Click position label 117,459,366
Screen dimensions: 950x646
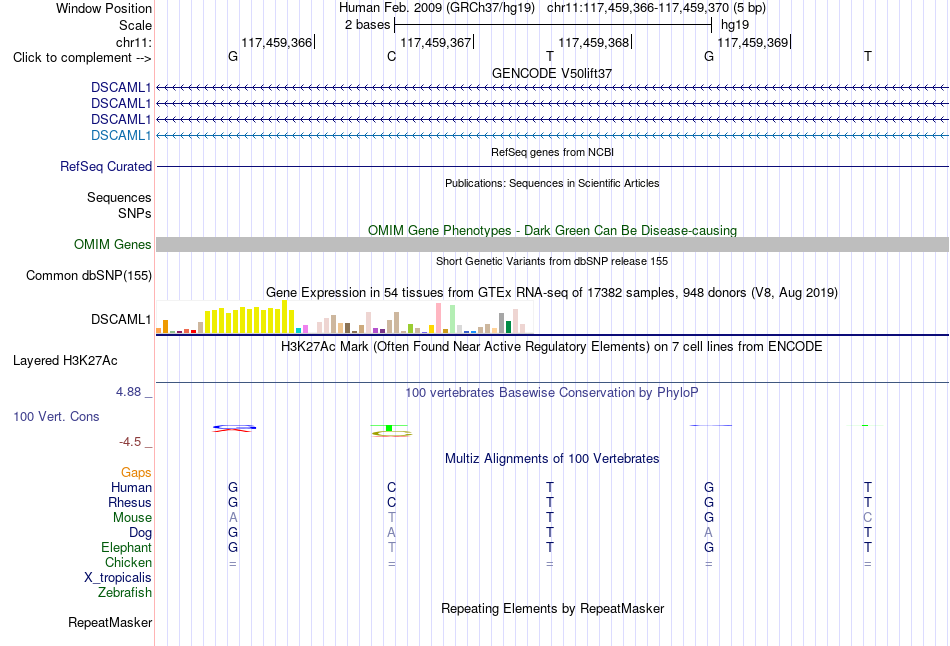coord(276,42)
